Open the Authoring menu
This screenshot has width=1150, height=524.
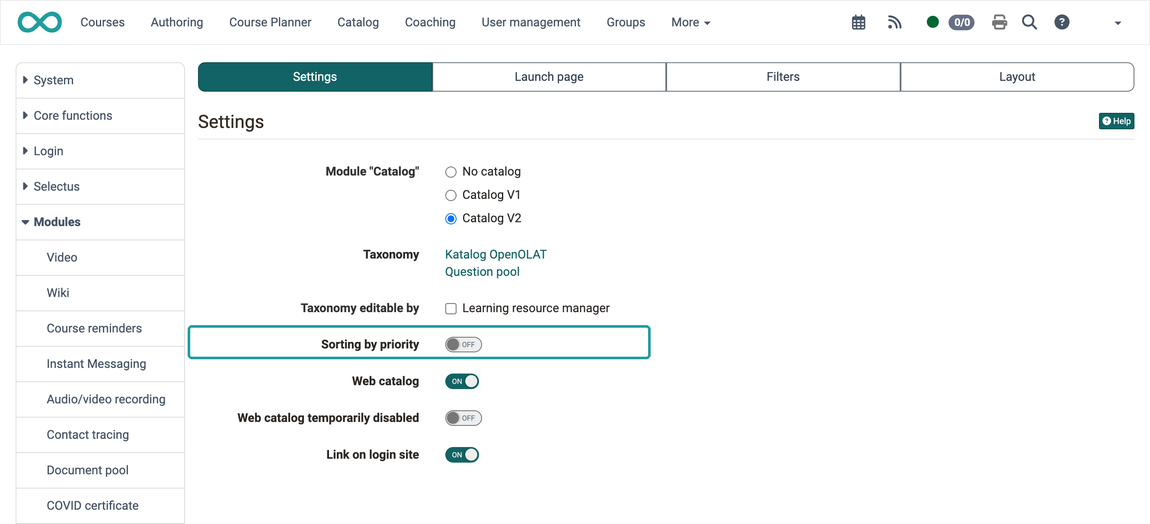tap(177, 23)
